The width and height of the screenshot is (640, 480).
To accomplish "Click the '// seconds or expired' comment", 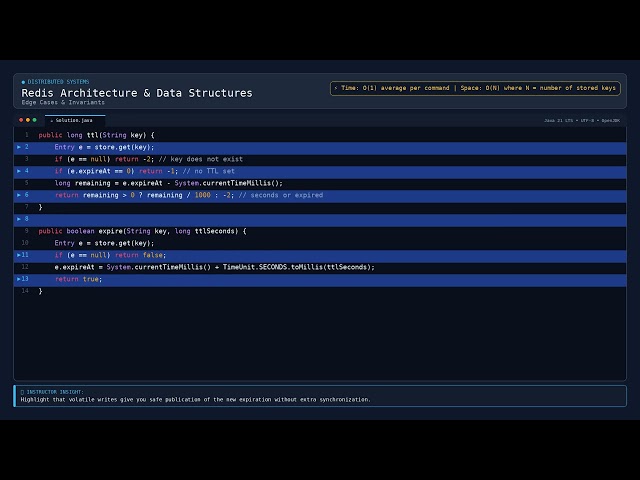I will (281, 195).
